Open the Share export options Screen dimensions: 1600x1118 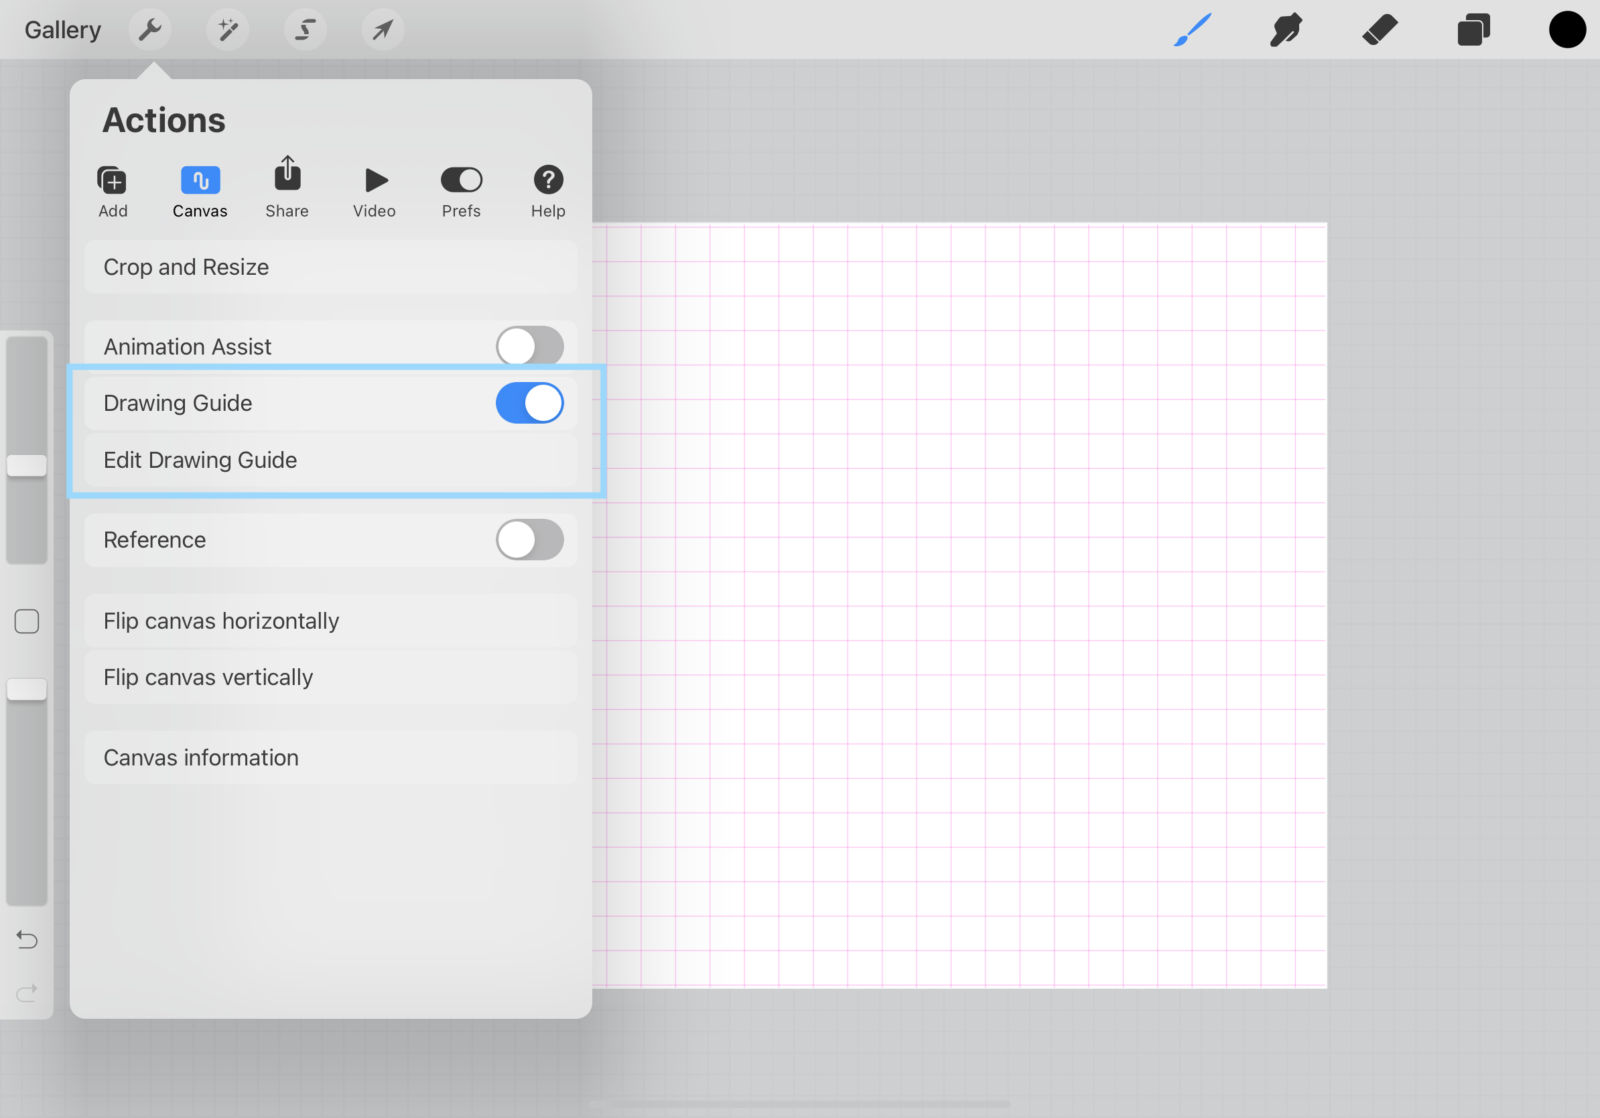pyautogui.click(x=286, y=190)
